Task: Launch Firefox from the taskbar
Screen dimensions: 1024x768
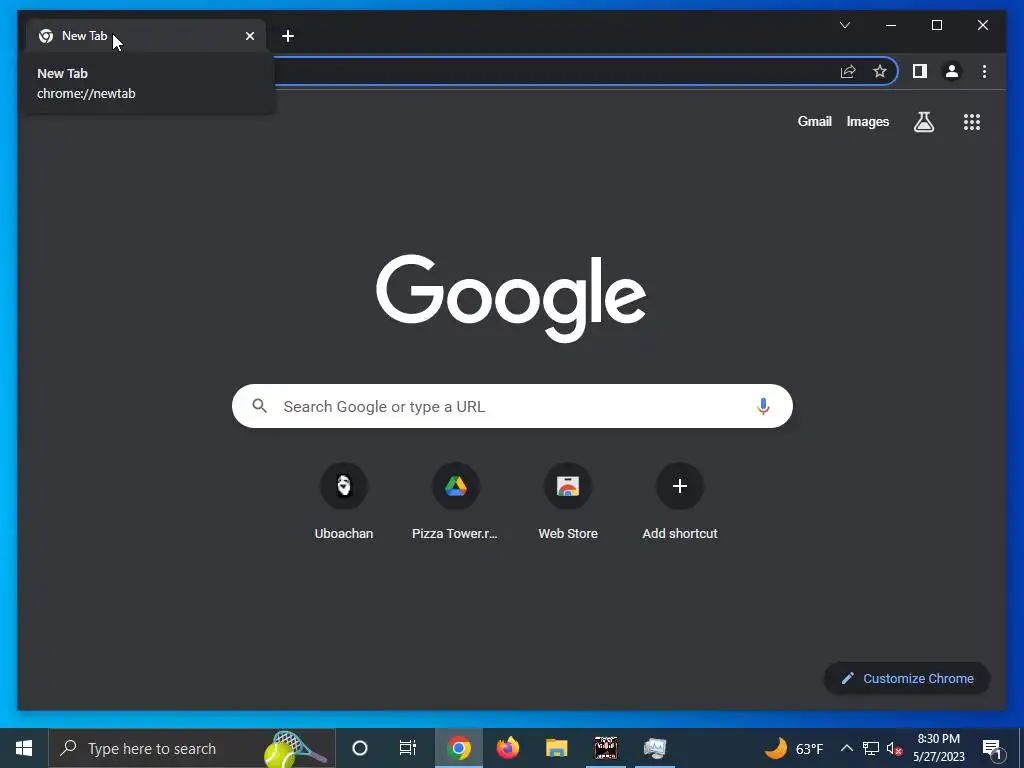Action: [507, 748]
